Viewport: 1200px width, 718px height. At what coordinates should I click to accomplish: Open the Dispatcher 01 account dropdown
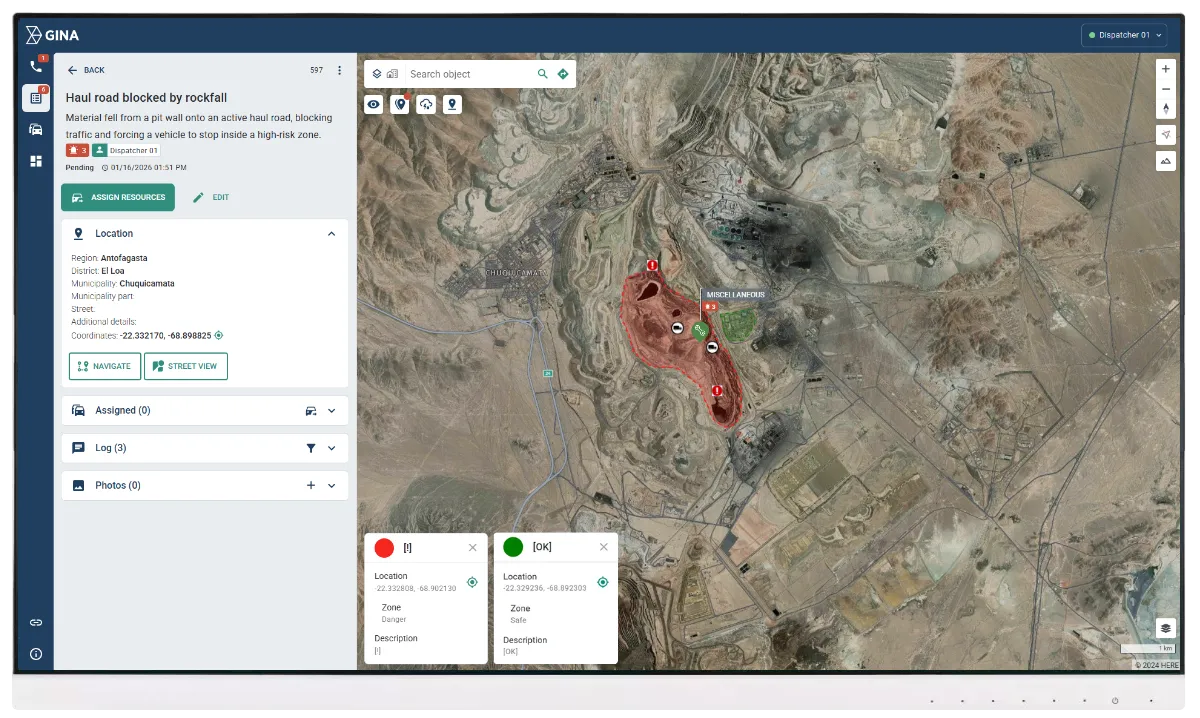pyautogui.click(x=1124, y=33)
